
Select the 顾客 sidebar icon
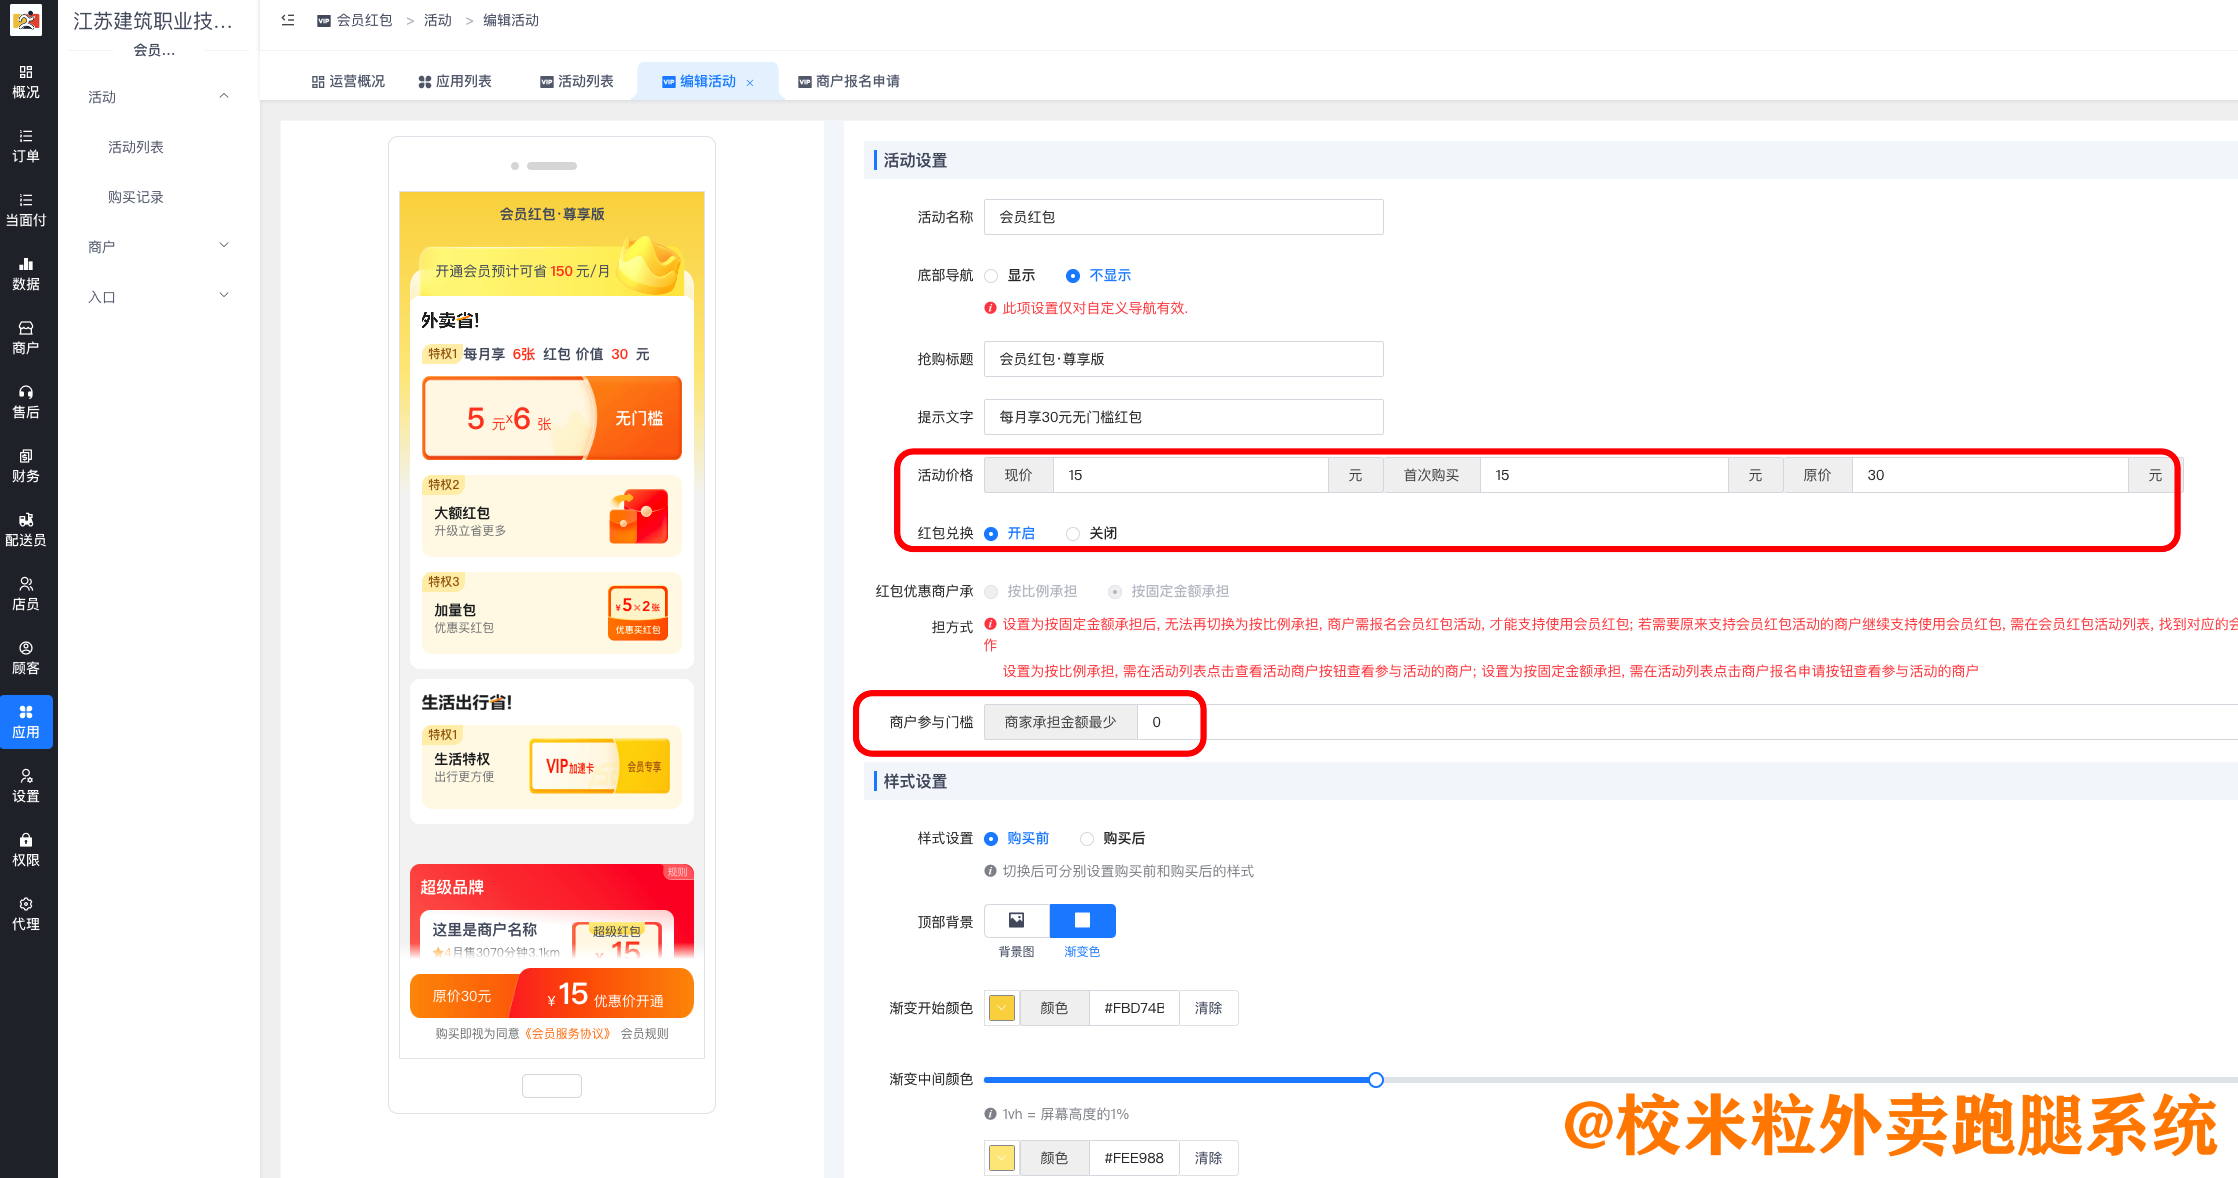[26, 657]
